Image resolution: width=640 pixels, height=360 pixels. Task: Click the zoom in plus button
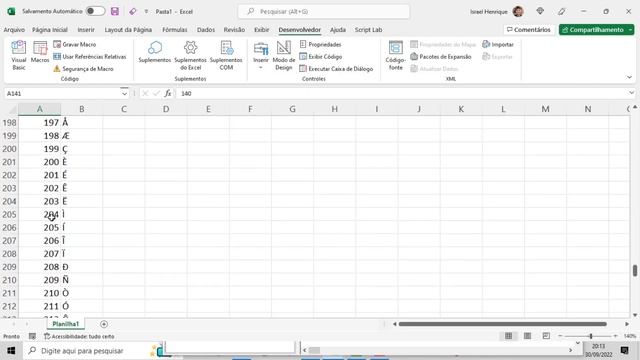pos(616,336)
